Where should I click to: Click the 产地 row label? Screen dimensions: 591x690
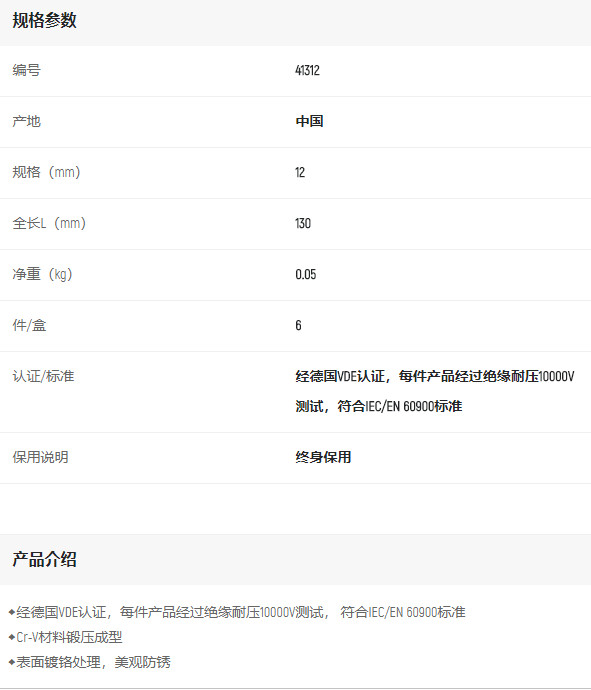26,121
